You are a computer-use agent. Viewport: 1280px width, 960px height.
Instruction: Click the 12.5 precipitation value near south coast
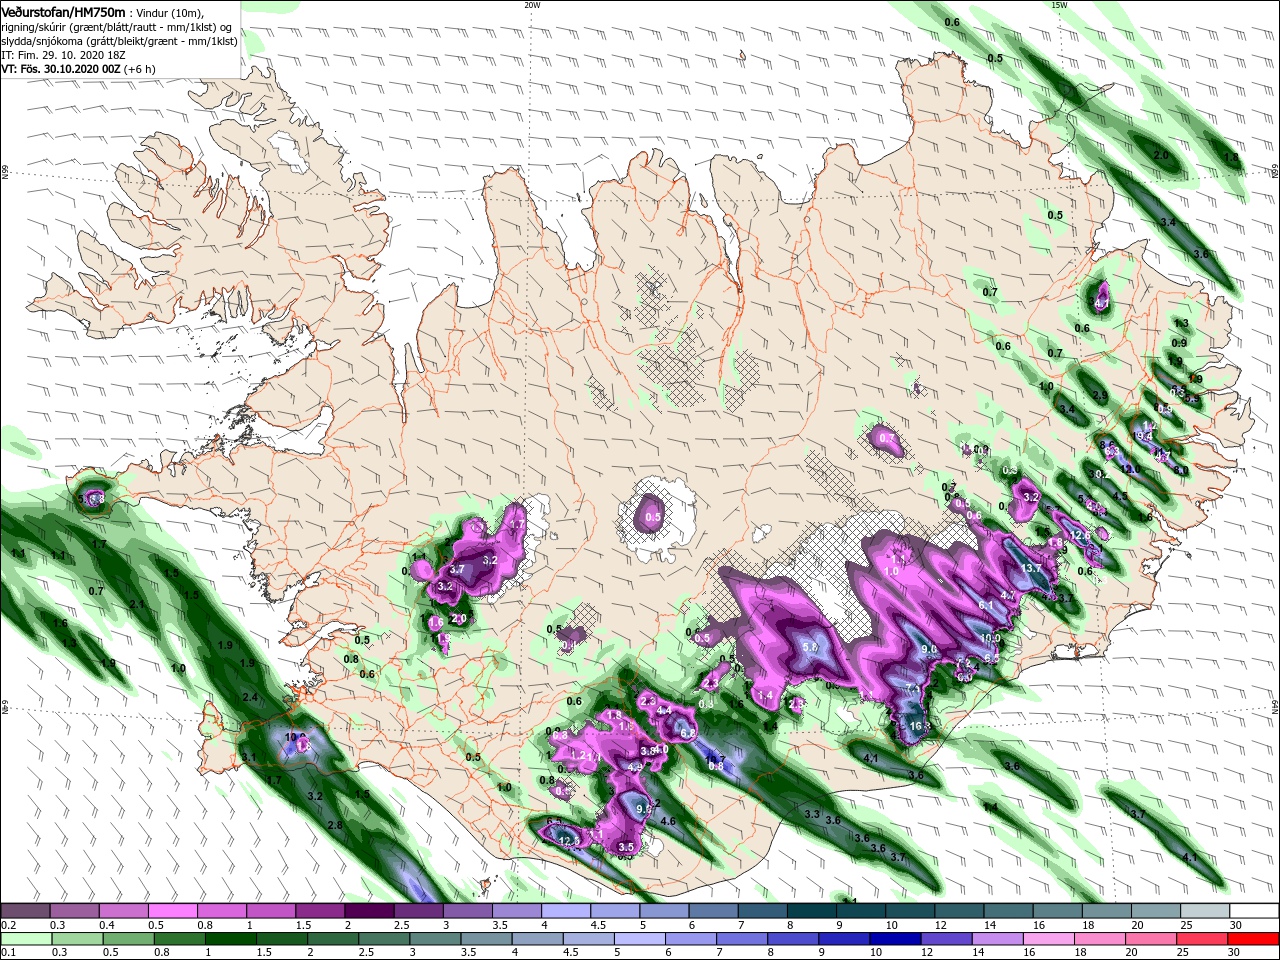tap(569, 841)
